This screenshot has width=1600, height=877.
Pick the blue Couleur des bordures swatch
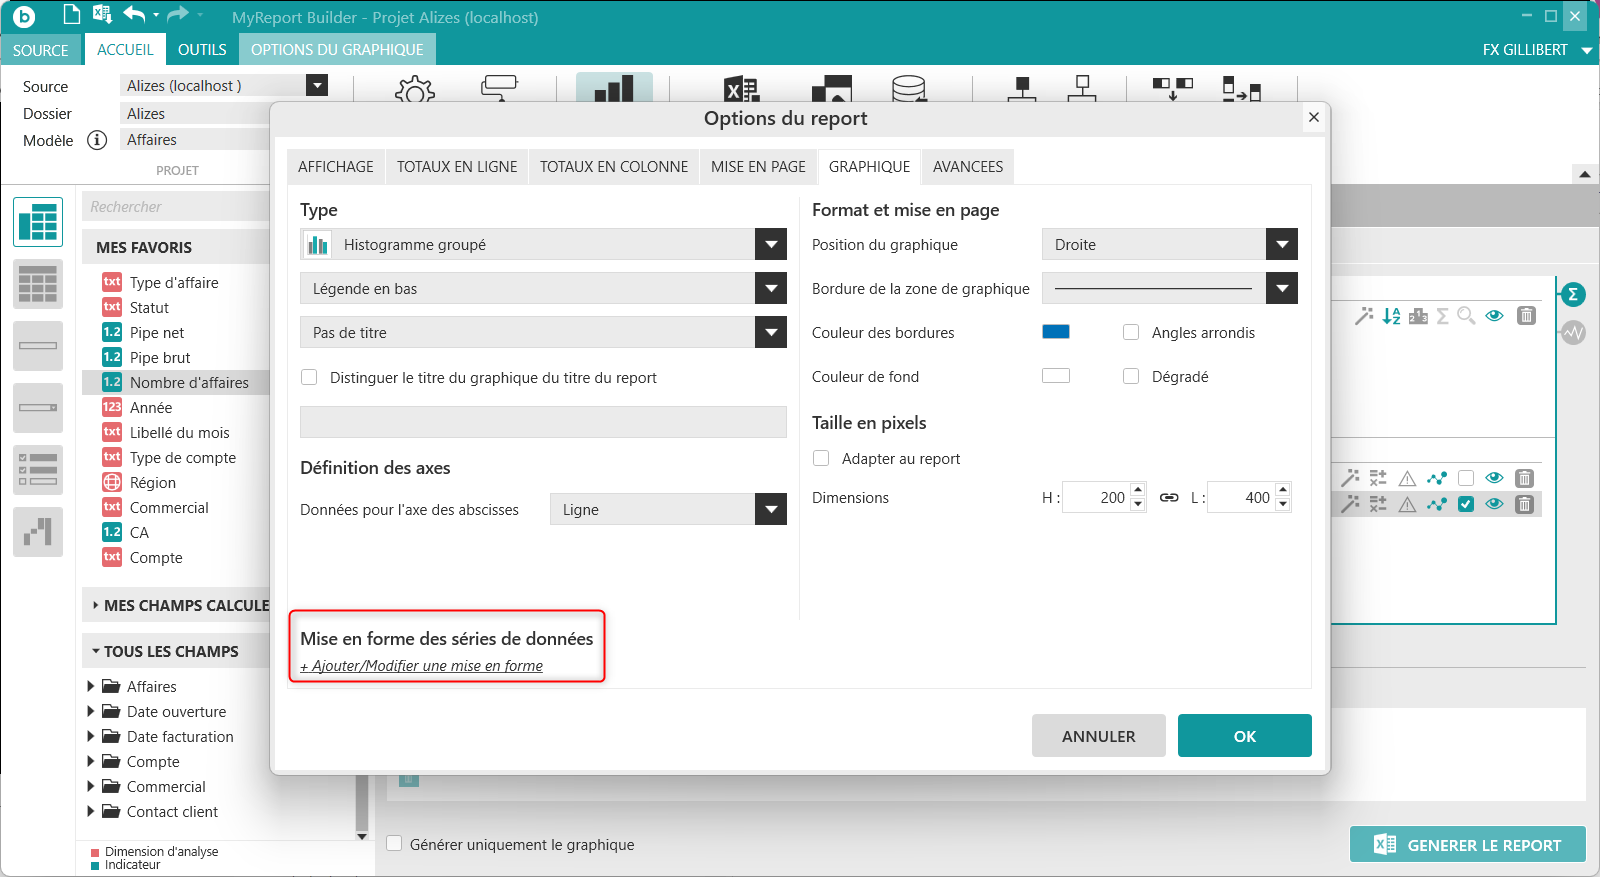tap(1055, 332)
